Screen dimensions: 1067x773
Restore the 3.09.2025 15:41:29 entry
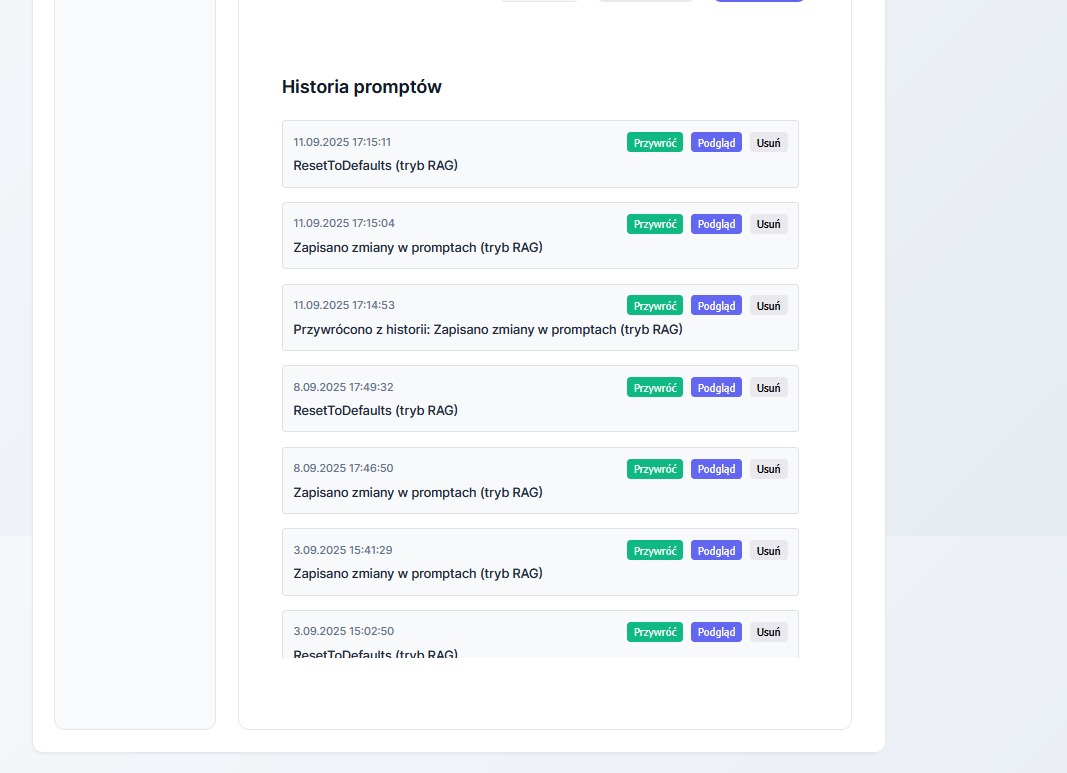655,550
